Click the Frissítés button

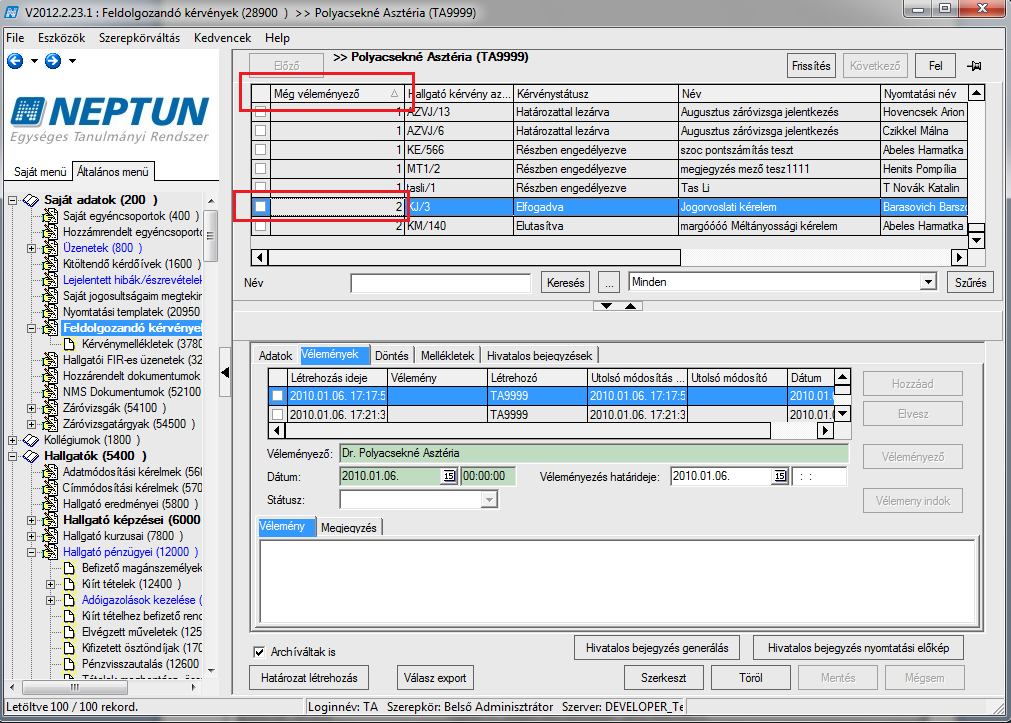tap(811, 66)
